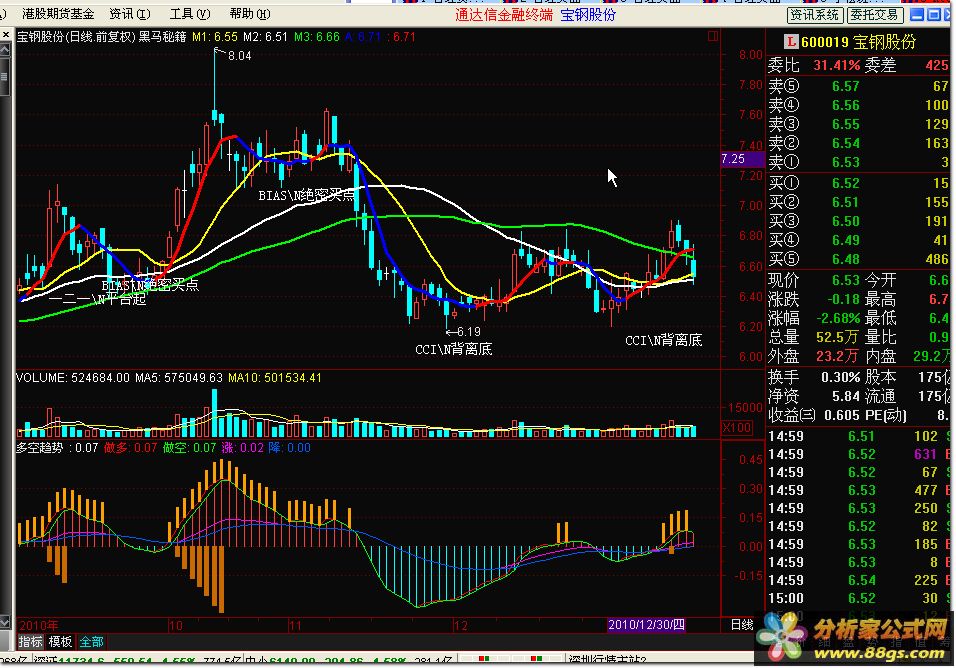
Task: Click the VOLUME: 524684.00 label
Action: click(x=73, y=378)
